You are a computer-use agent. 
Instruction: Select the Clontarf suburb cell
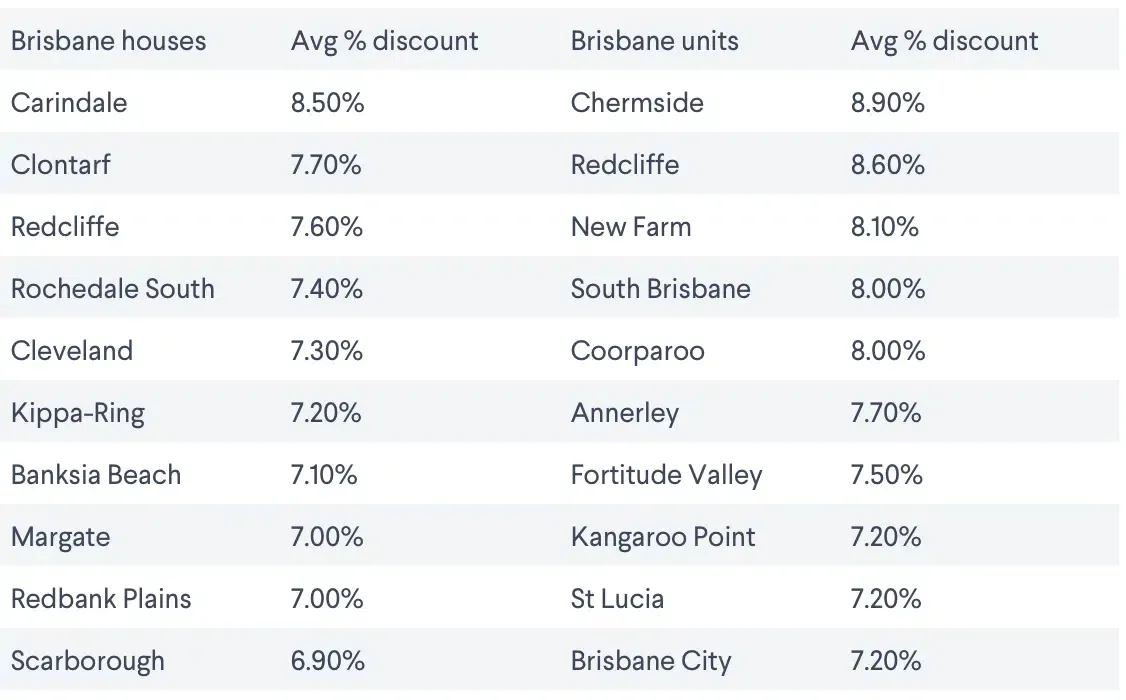coord(61,165)
